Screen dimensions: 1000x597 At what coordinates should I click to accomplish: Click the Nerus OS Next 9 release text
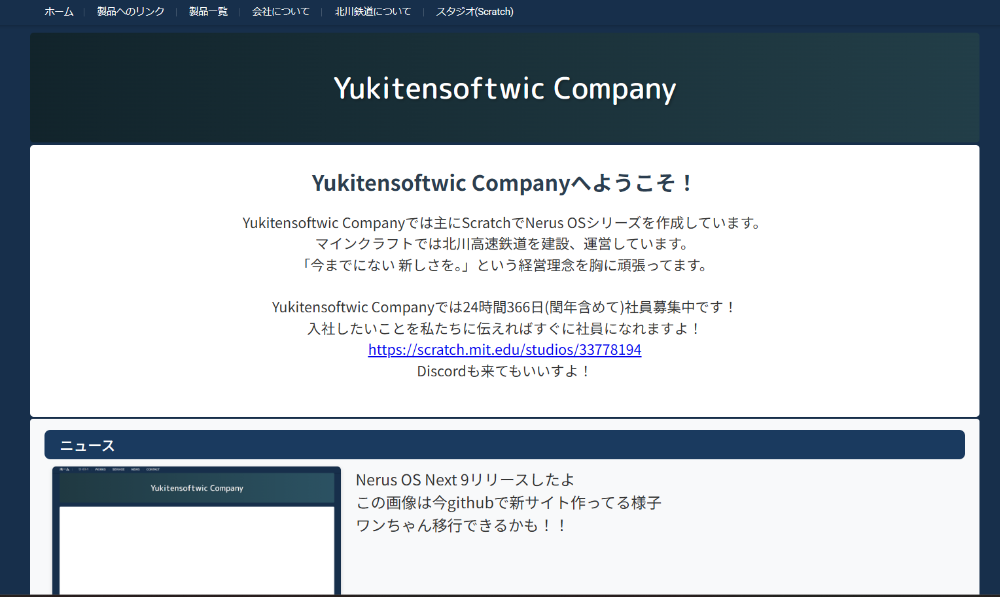(465, 480)
